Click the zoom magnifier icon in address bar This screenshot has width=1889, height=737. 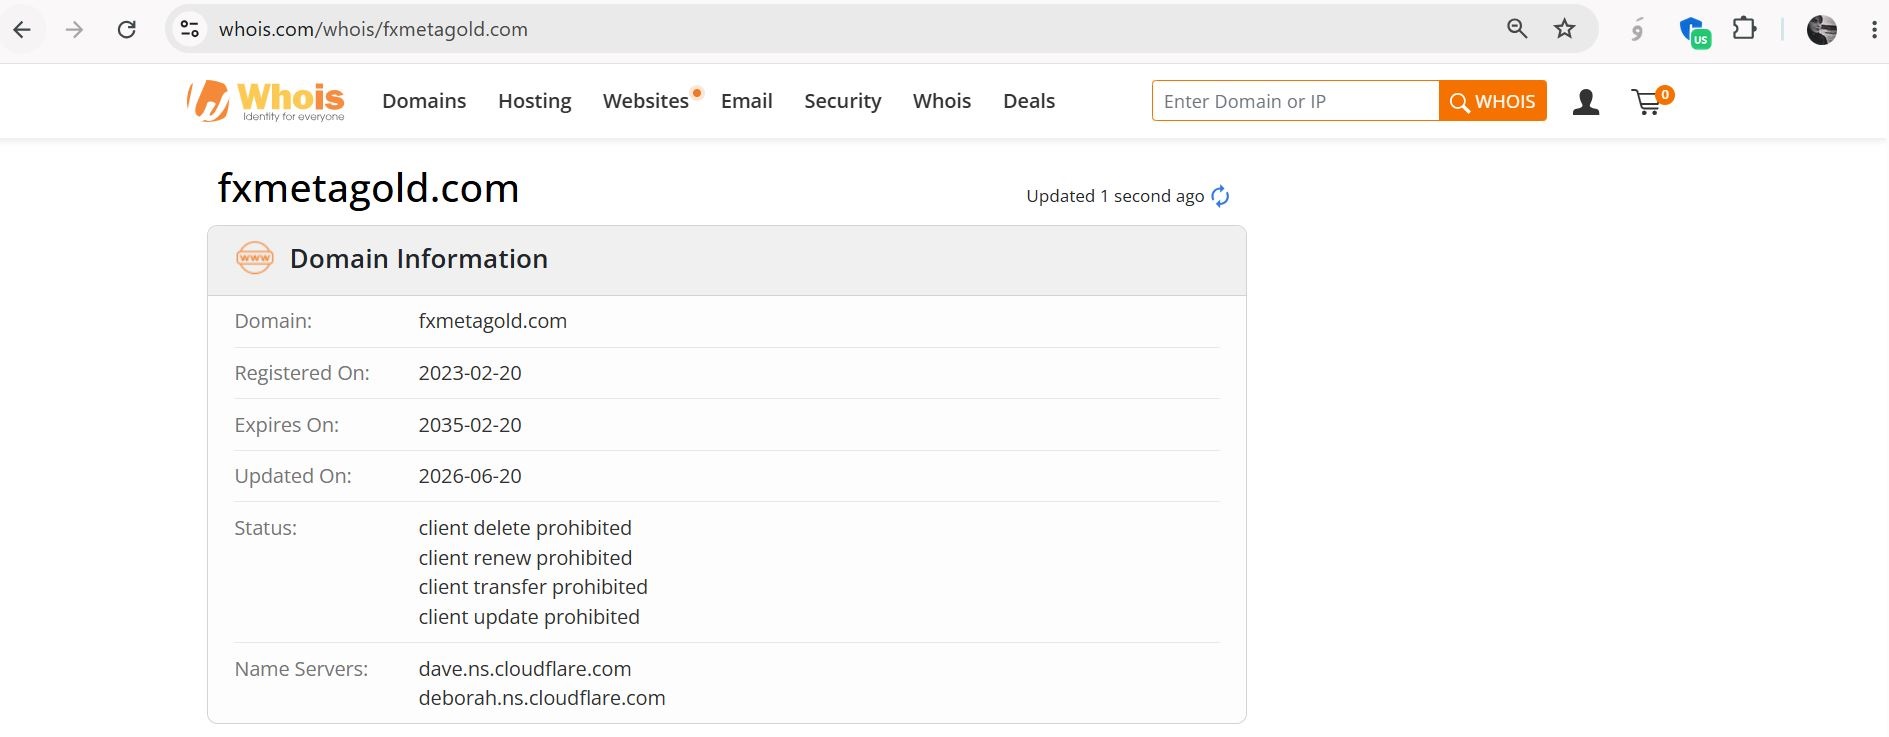coord(1517,29)
